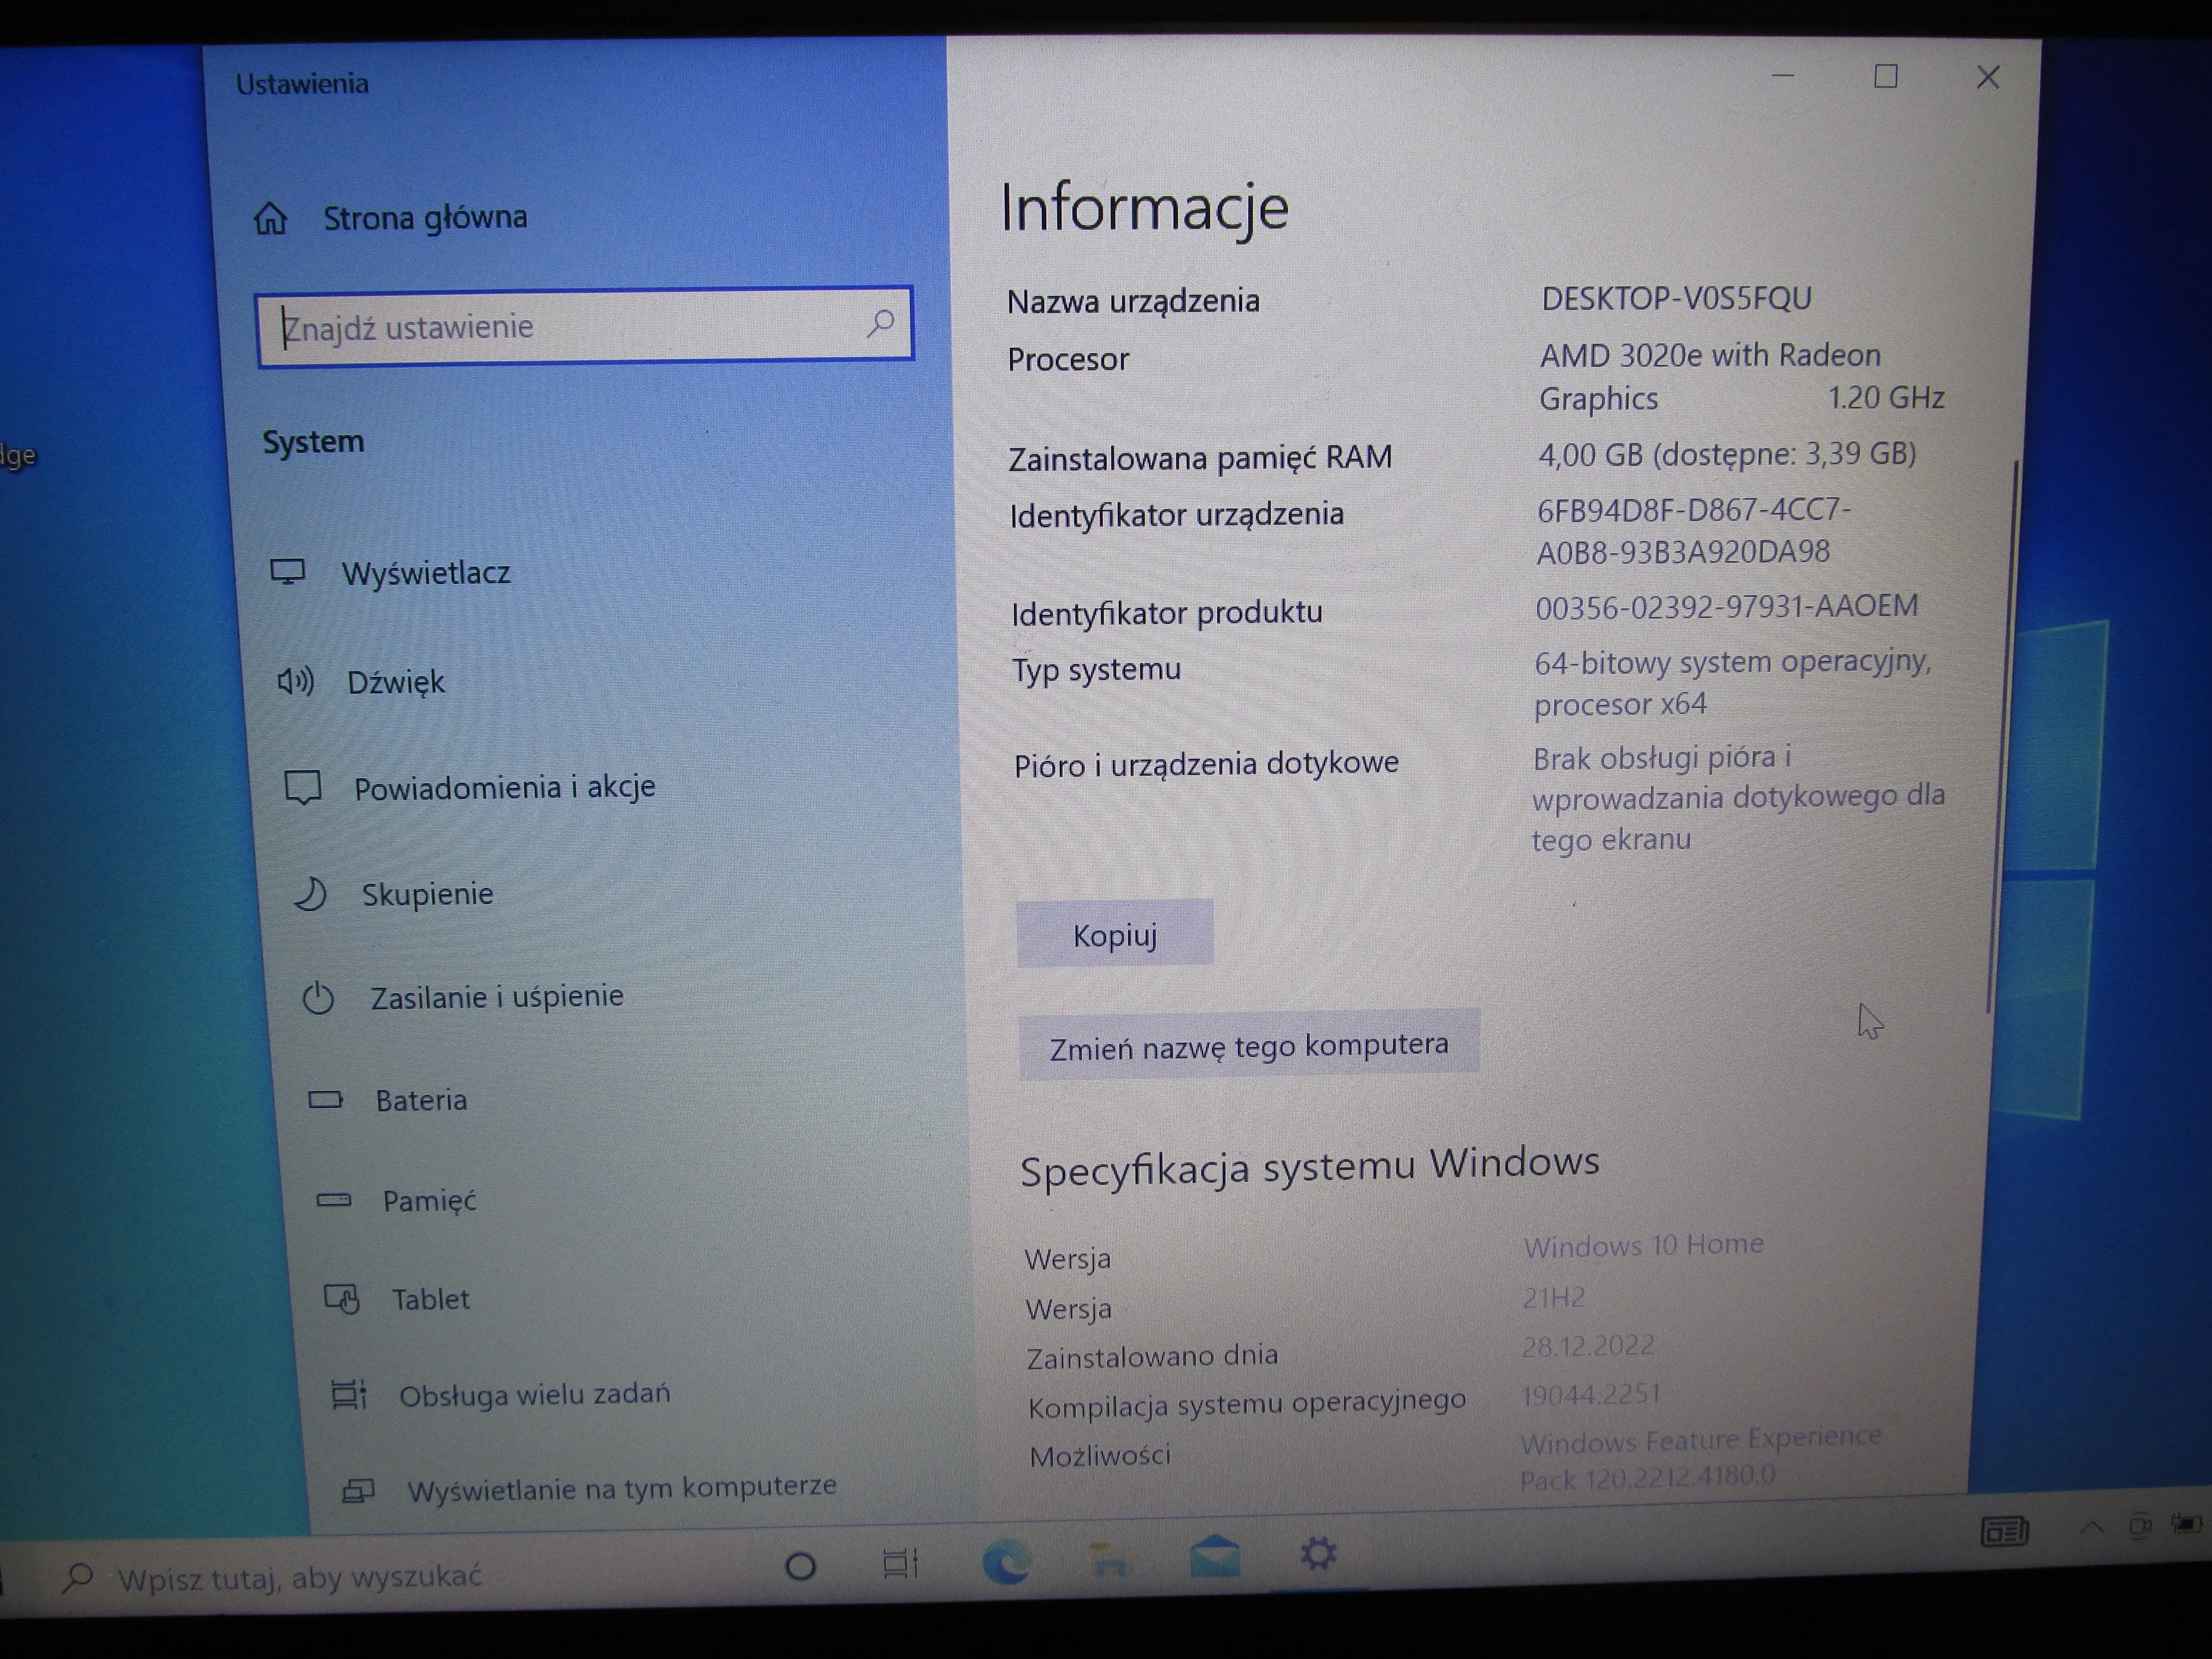Click device name DESKTOP-V0S5FQU

(1676, 298)
